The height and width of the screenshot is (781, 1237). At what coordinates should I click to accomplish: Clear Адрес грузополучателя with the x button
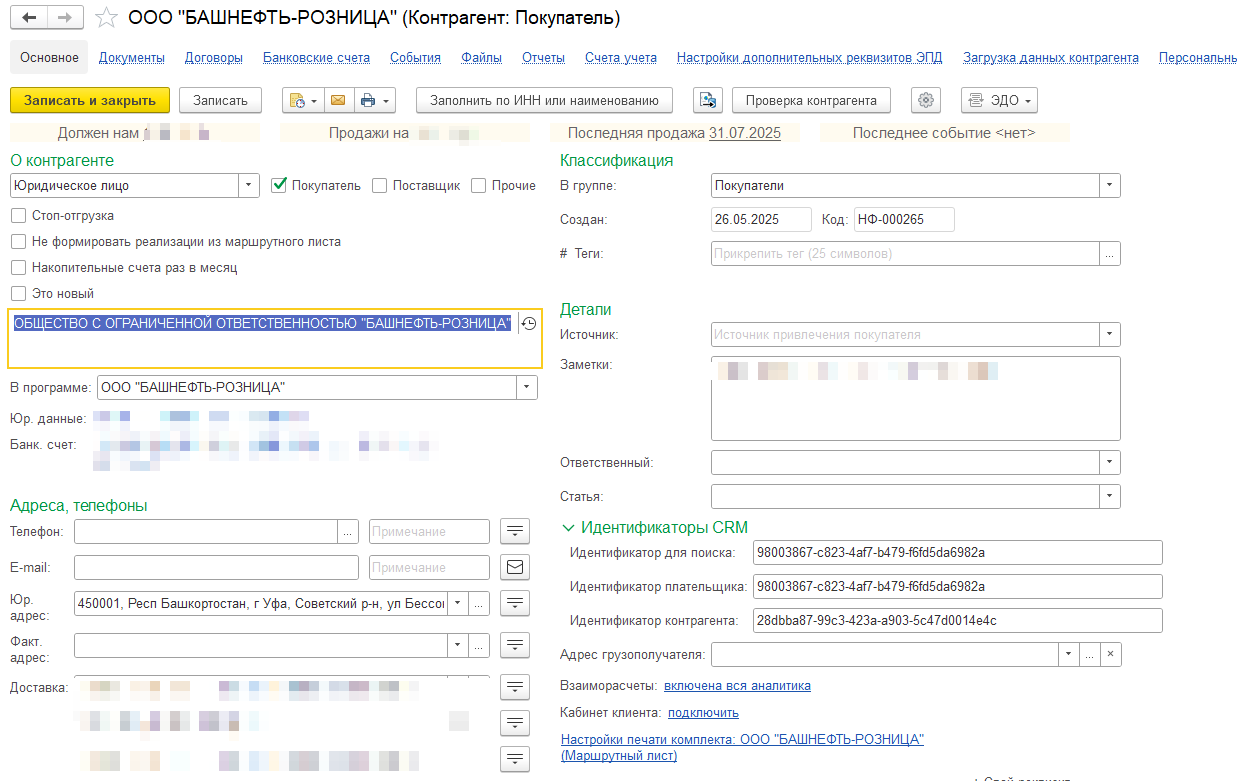click(1110, 655)
